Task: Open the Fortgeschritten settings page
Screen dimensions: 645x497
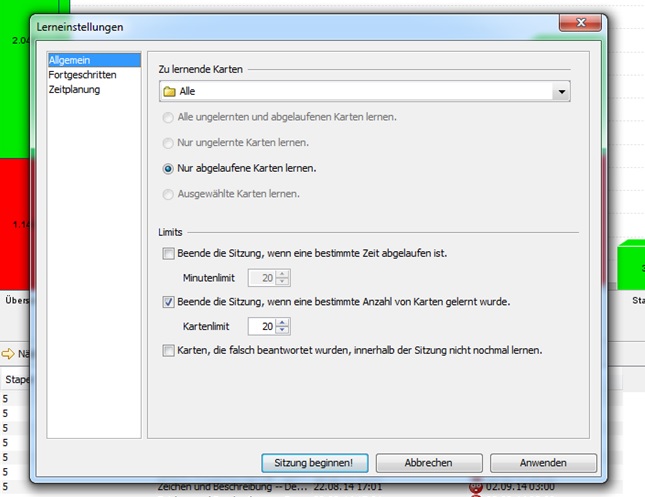Action: click(82, 75)
